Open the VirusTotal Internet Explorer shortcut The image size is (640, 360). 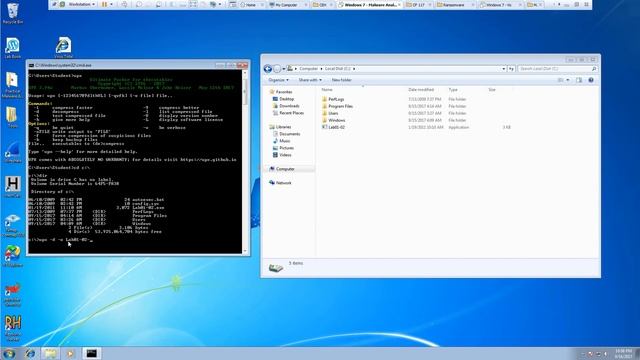63,47
